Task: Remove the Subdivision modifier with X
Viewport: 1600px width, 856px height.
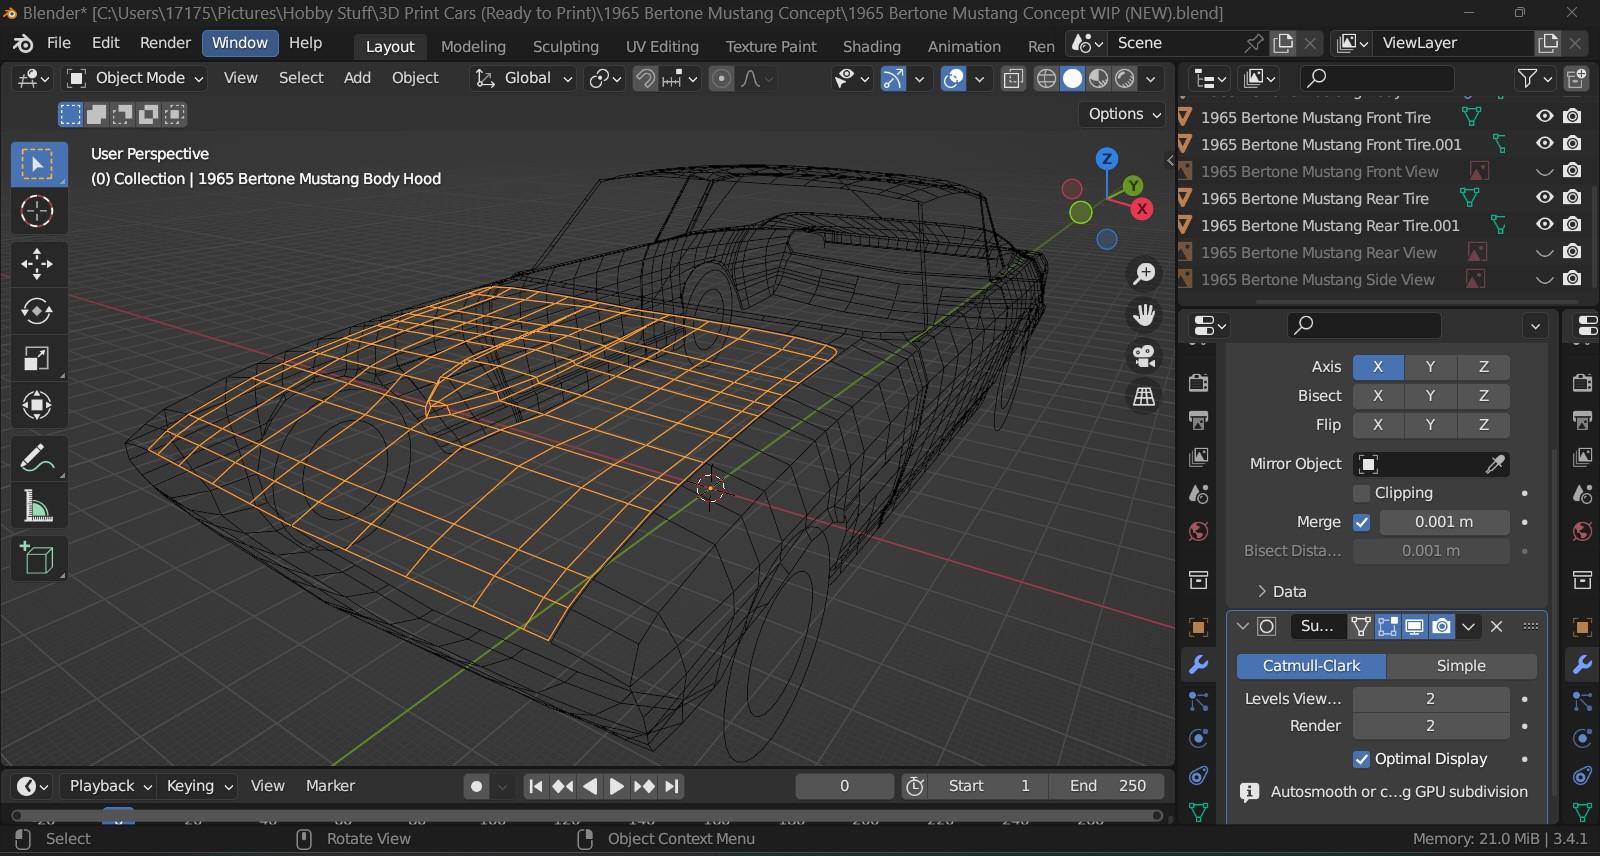Action: click(1496, 627)
